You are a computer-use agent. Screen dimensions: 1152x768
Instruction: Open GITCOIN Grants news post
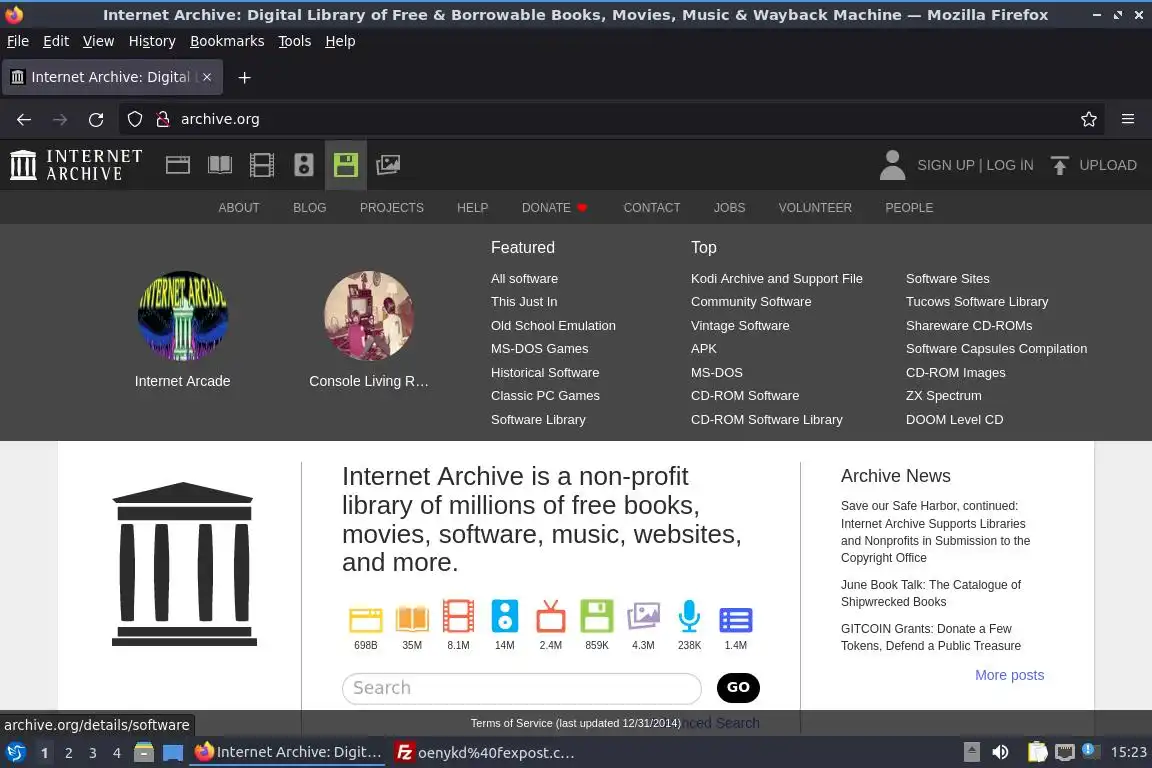pos(930,637)
